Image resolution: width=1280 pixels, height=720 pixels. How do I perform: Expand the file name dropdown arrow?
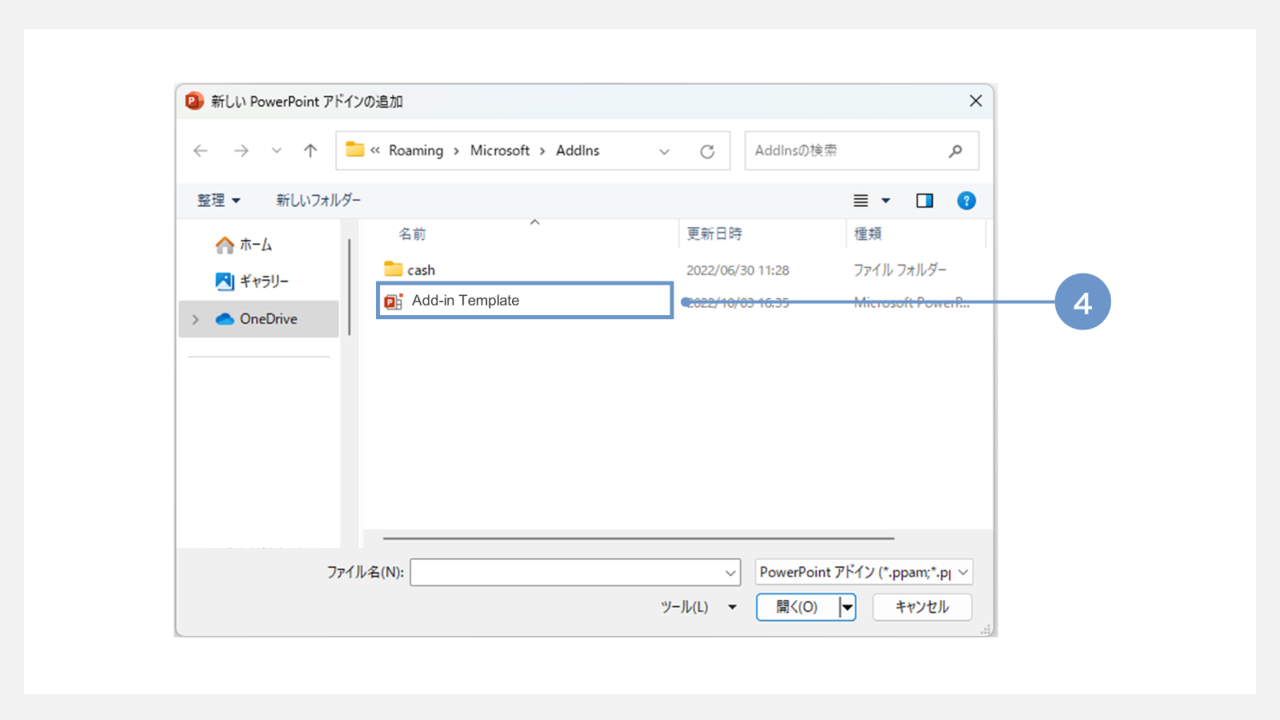[730, 573]
